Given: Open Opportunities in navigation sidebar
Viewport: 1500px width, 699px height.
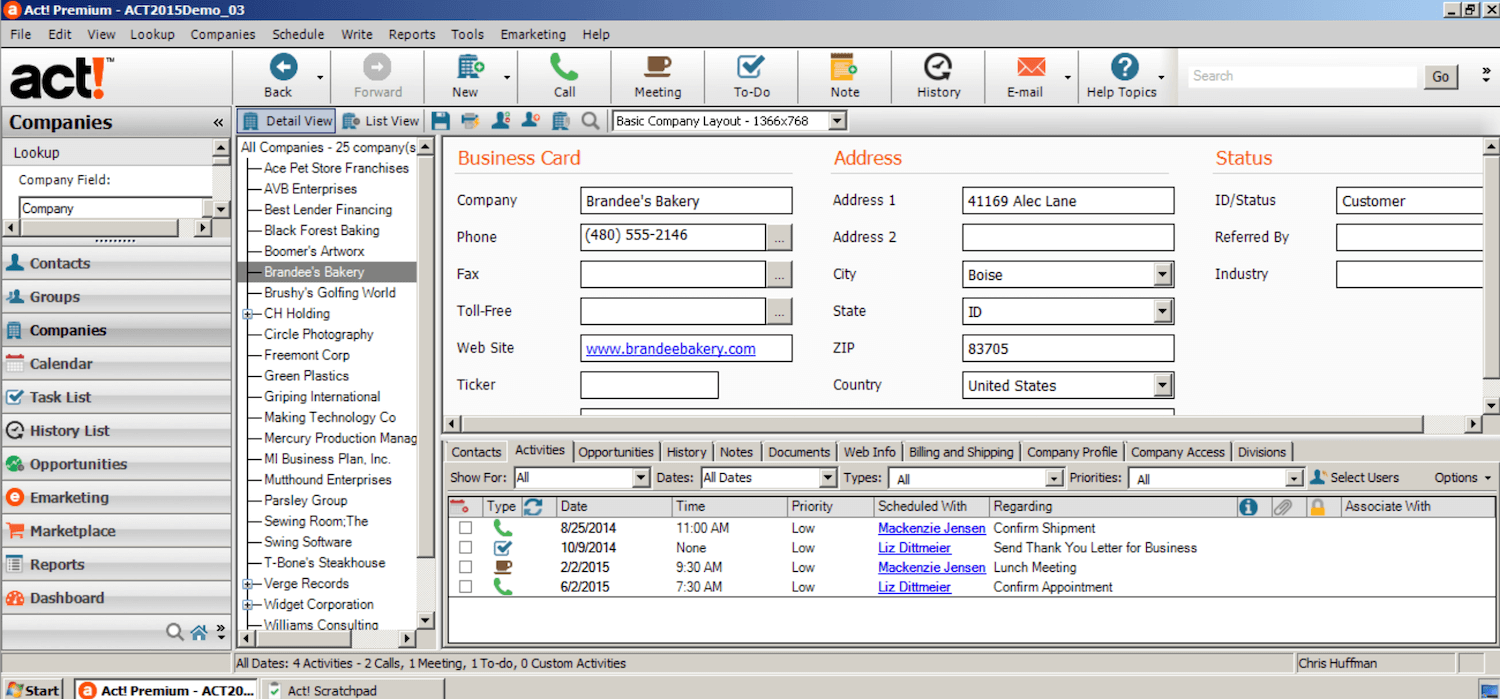Looking at the screenshot, I should point(116,464).
